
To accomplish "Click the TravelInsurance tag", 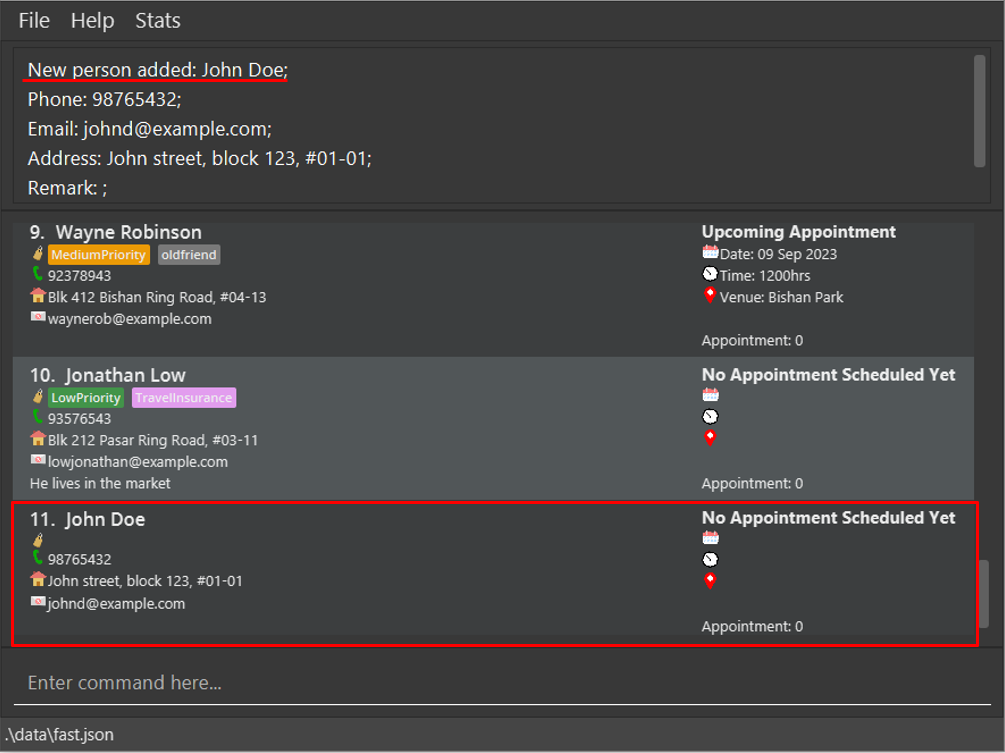I will 184,398.
